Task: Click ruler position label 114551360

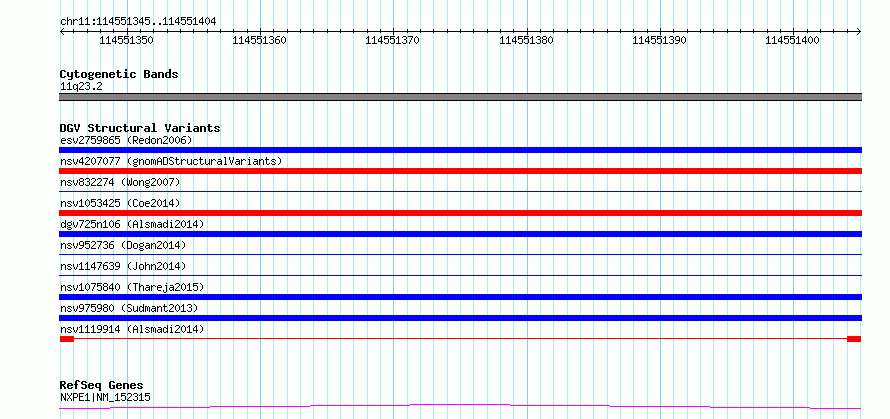Action: pos(259,40)
